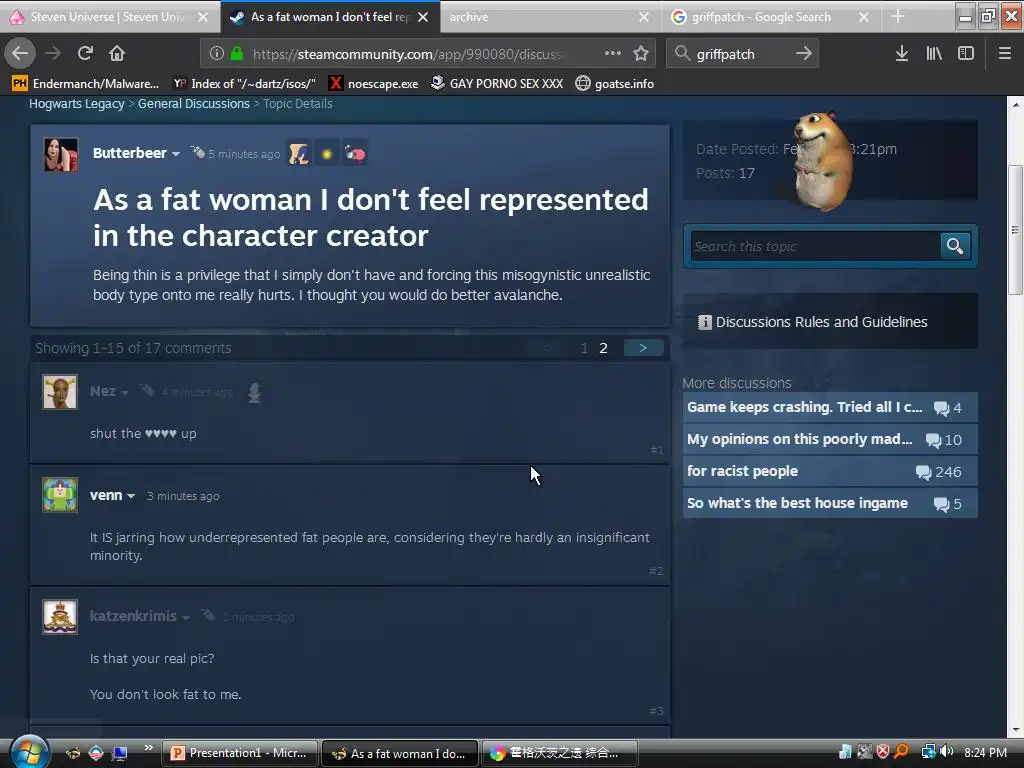1024x768 pixels.
Task: Click Hogwarts Legacy breadcrumb link
Action: tap(76, 104)
